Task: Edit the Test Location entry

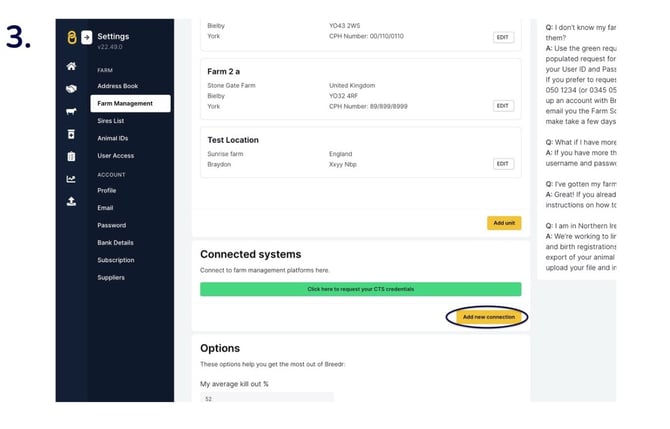Action: click(503, 164)
